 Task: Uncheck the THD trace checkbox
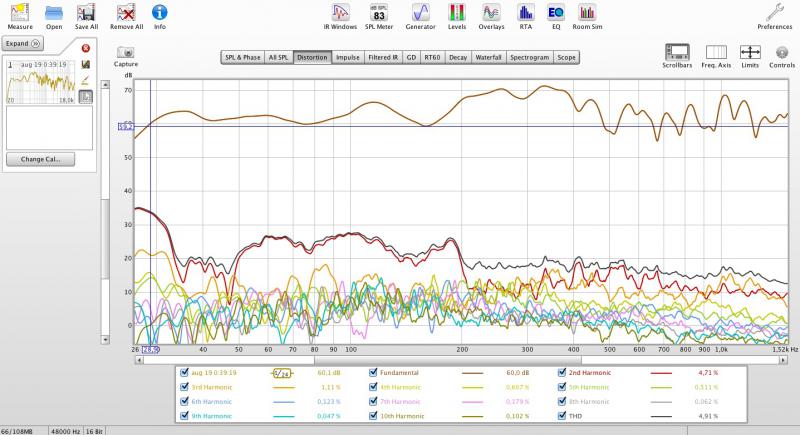562,416
